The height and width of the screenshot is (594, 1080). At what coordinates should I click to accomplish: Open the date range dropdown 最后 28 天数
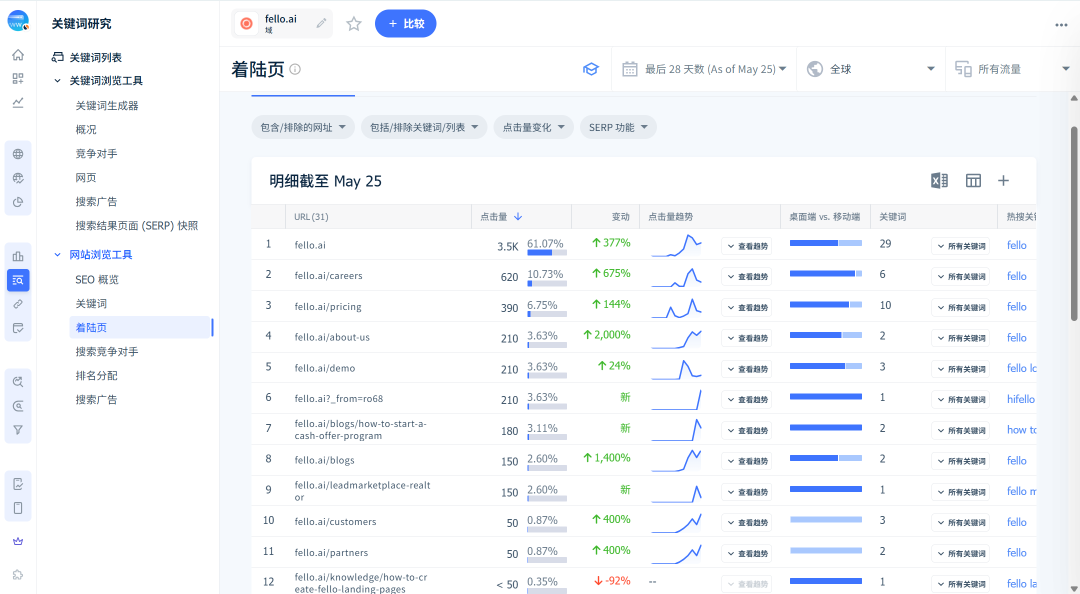click(704, 69)
